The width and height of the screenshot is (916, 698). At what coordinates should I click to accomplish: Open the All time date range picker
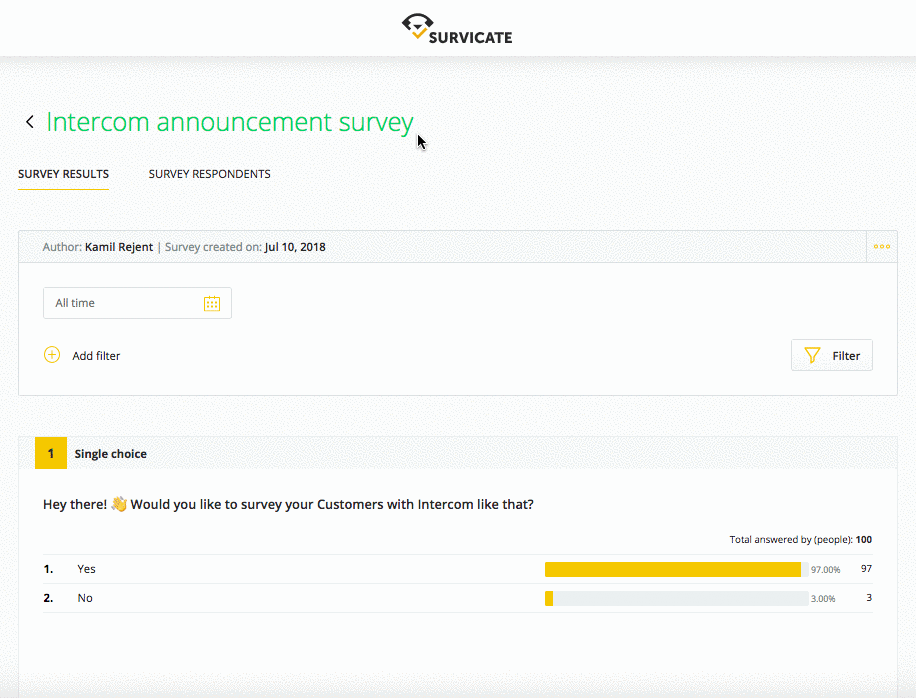tap(137, 303)
